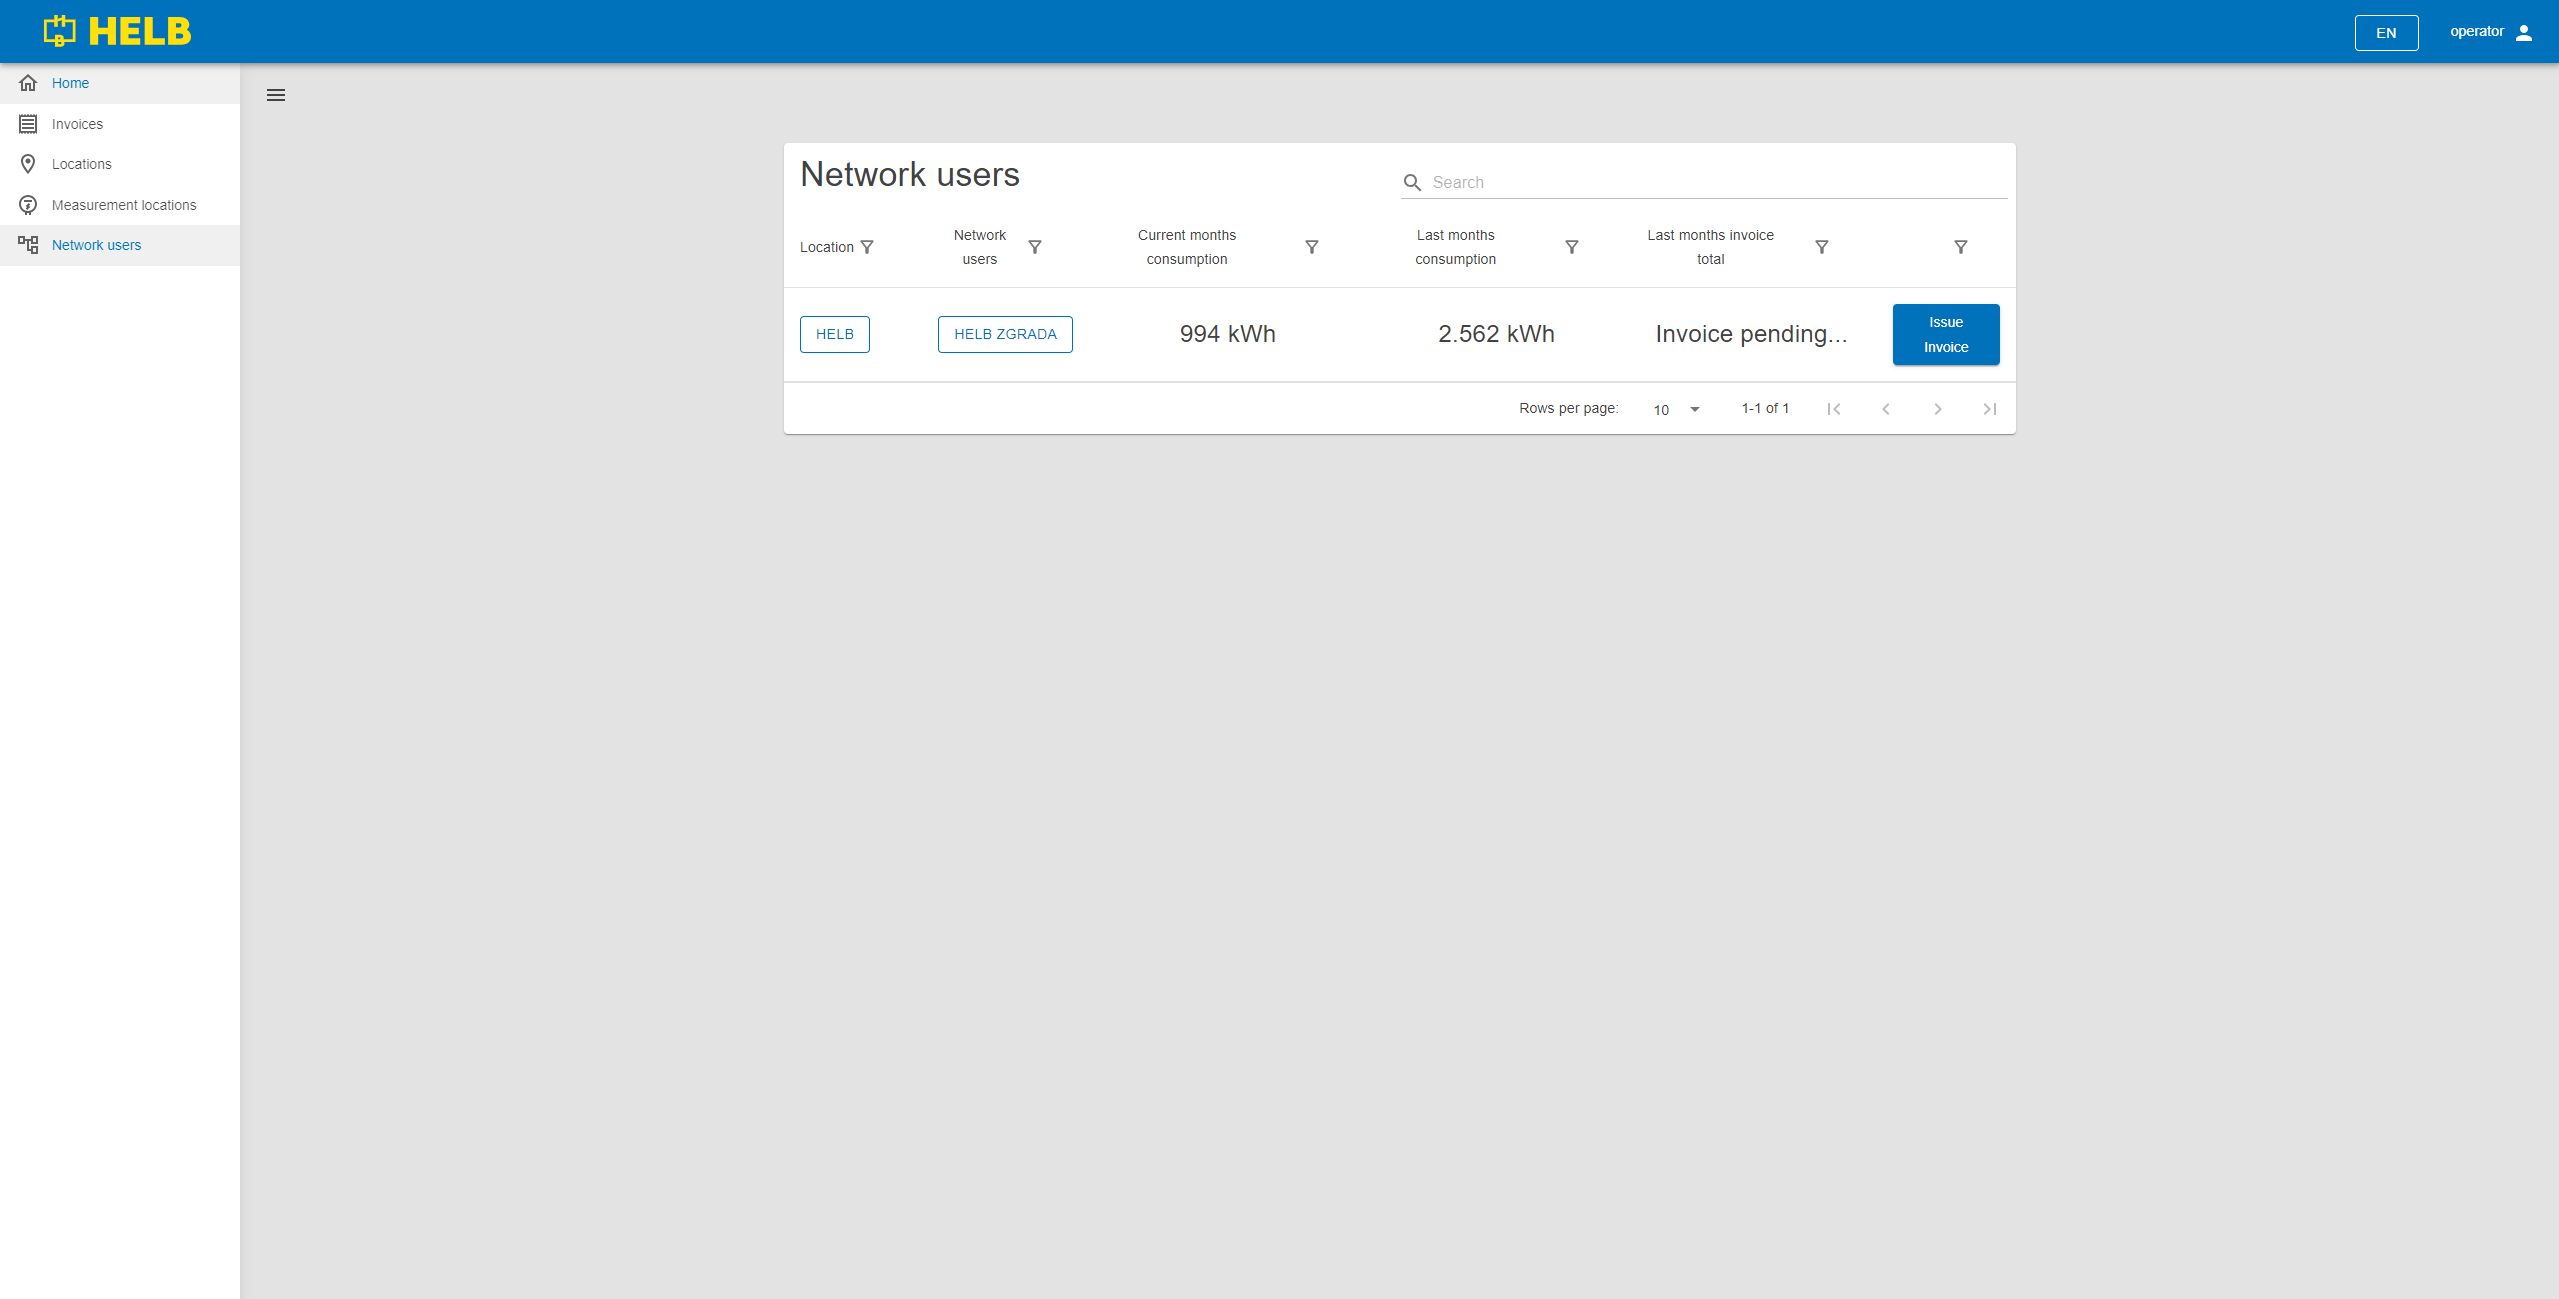Open the Home menu item
The width and height of the screenshot is (2559, 1299).
[x=120, y=83]
